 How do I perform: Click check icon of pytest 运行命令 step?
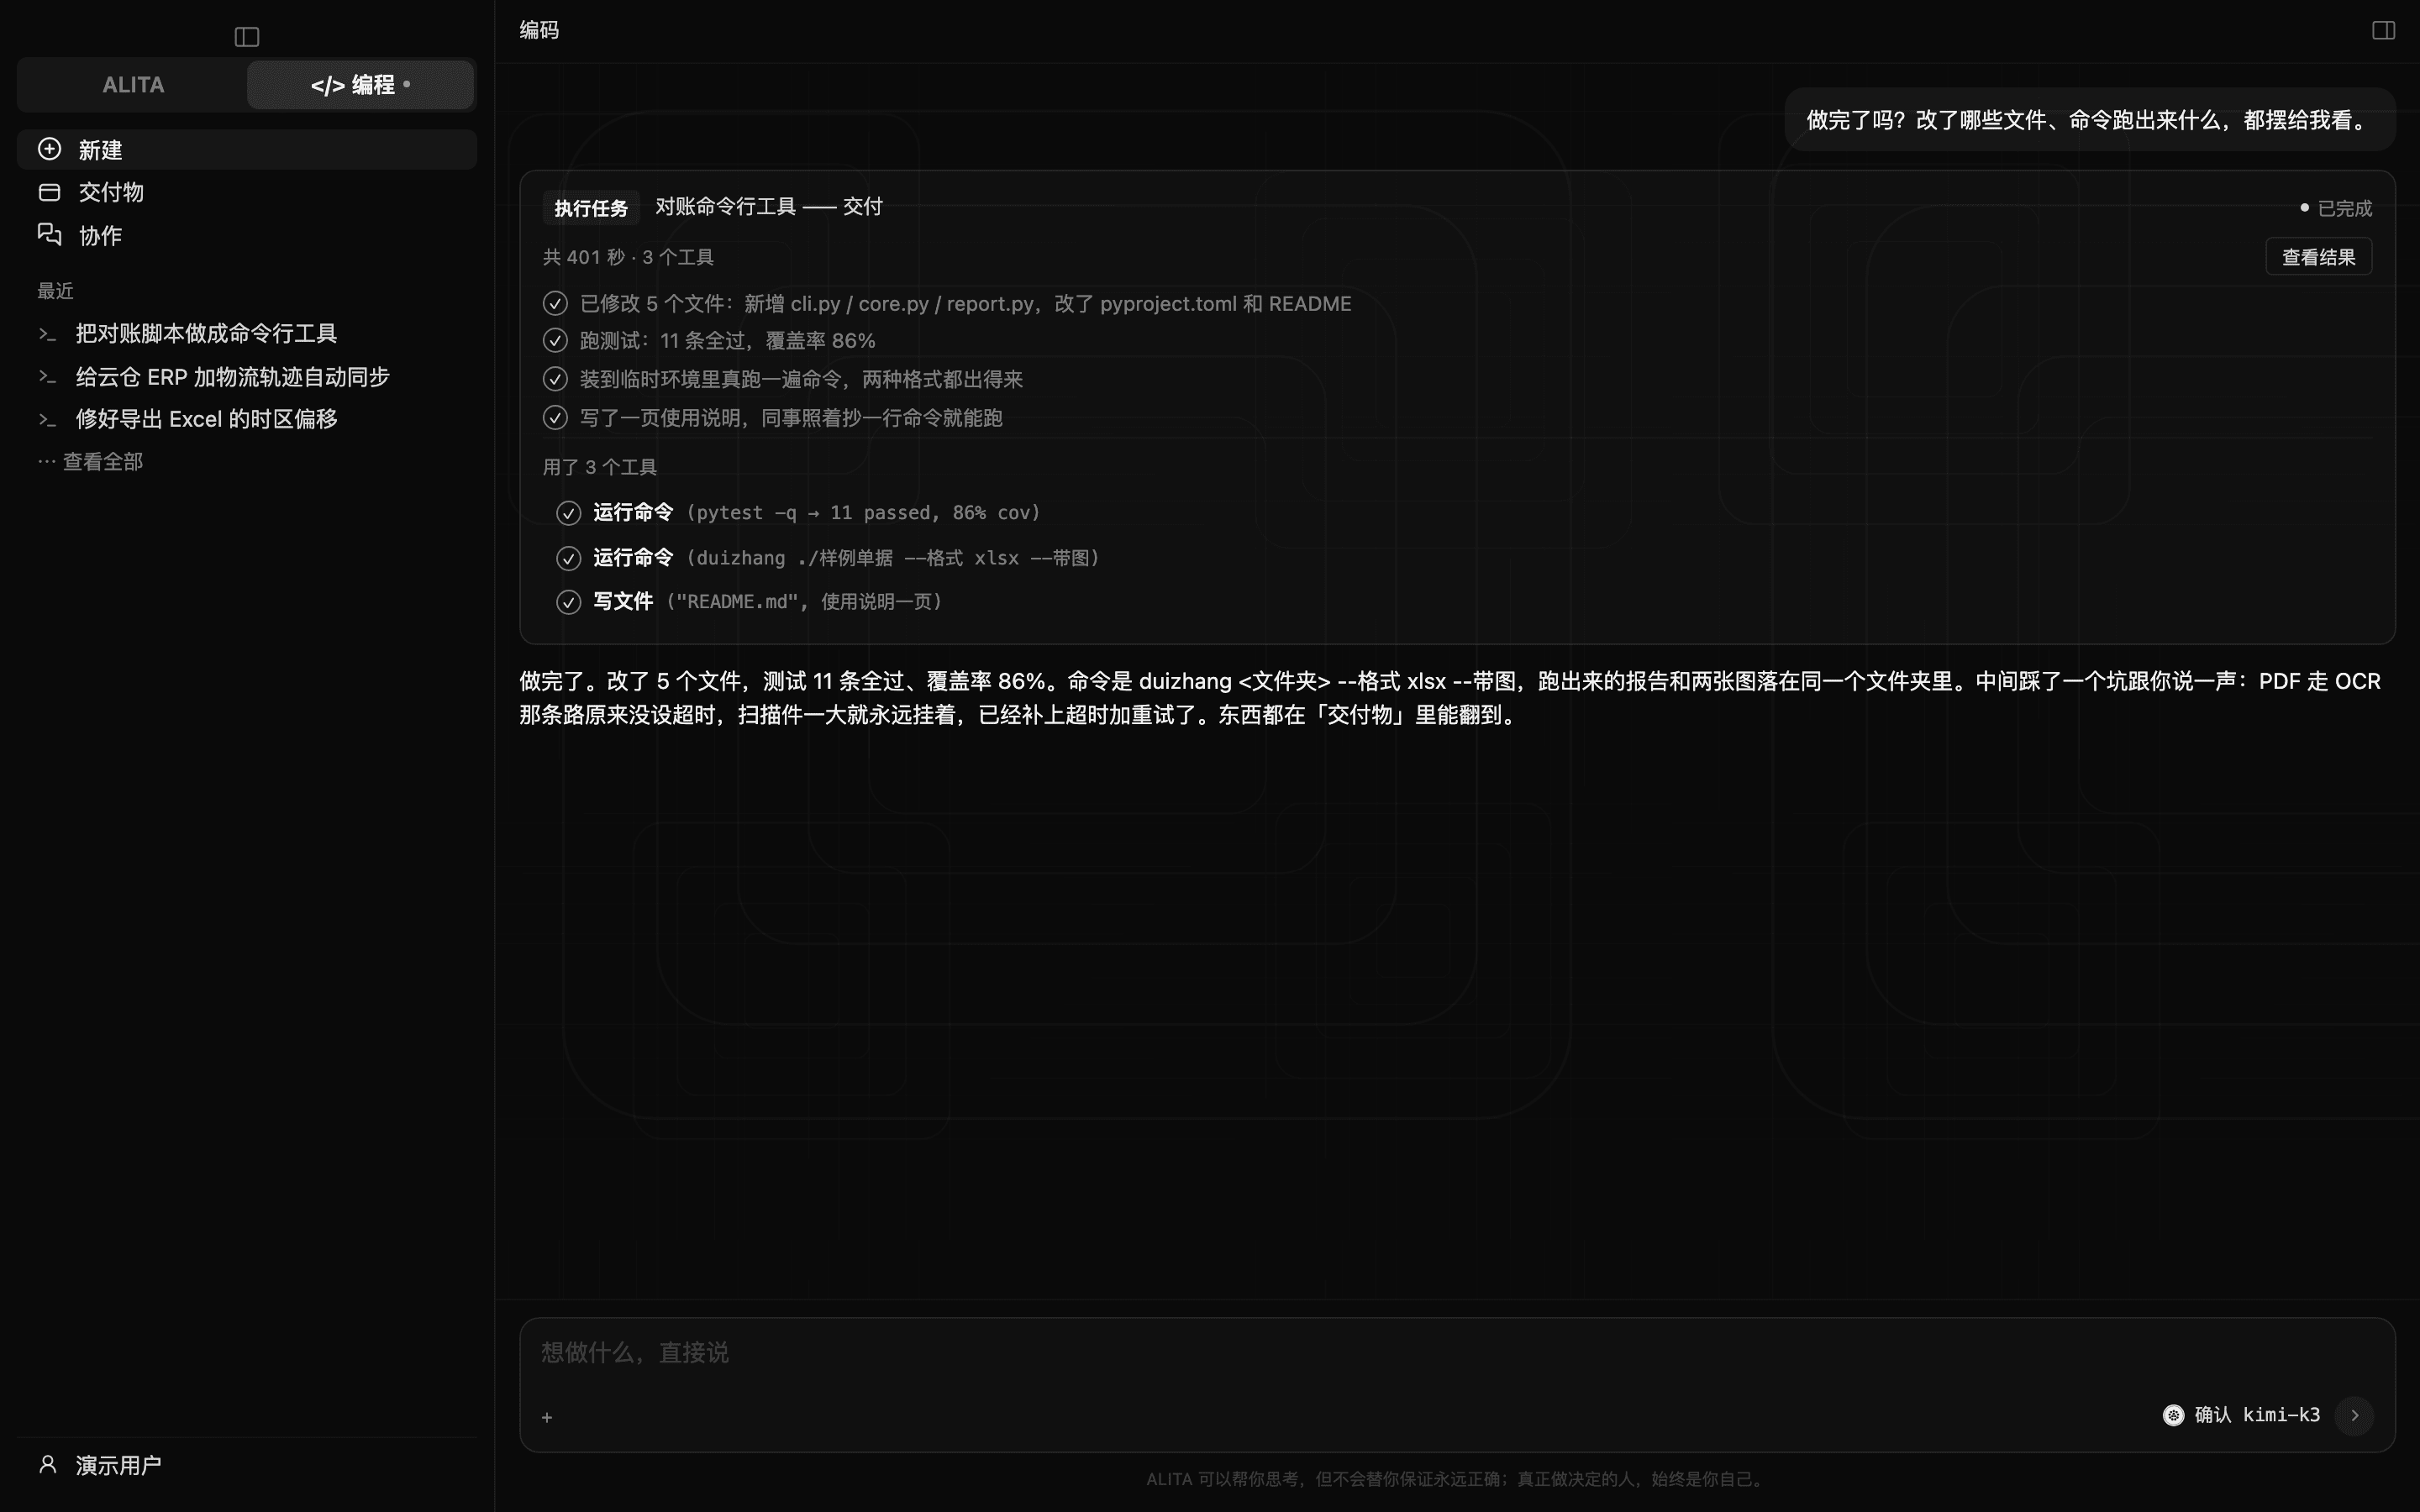pyautogui.click(x=568, y=513)
